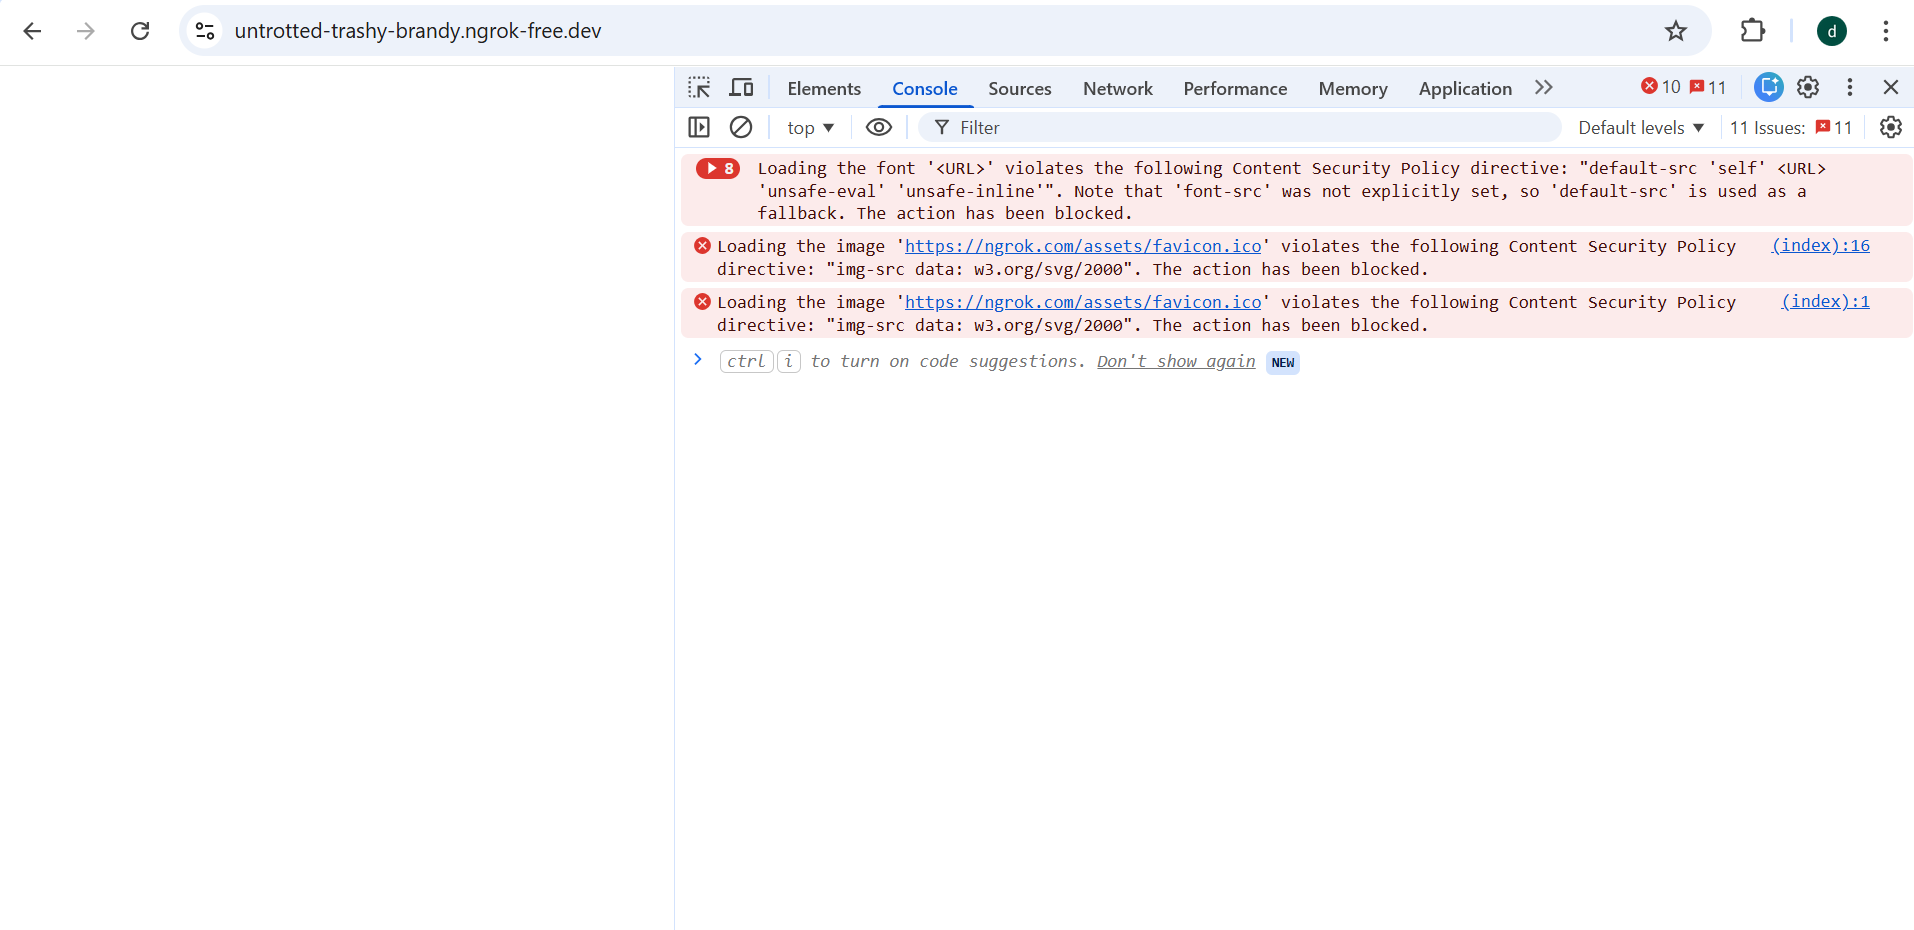Toggle the device toolbar icon
The height and width of the screenshot is (930, 1914).
coord(741,88)
